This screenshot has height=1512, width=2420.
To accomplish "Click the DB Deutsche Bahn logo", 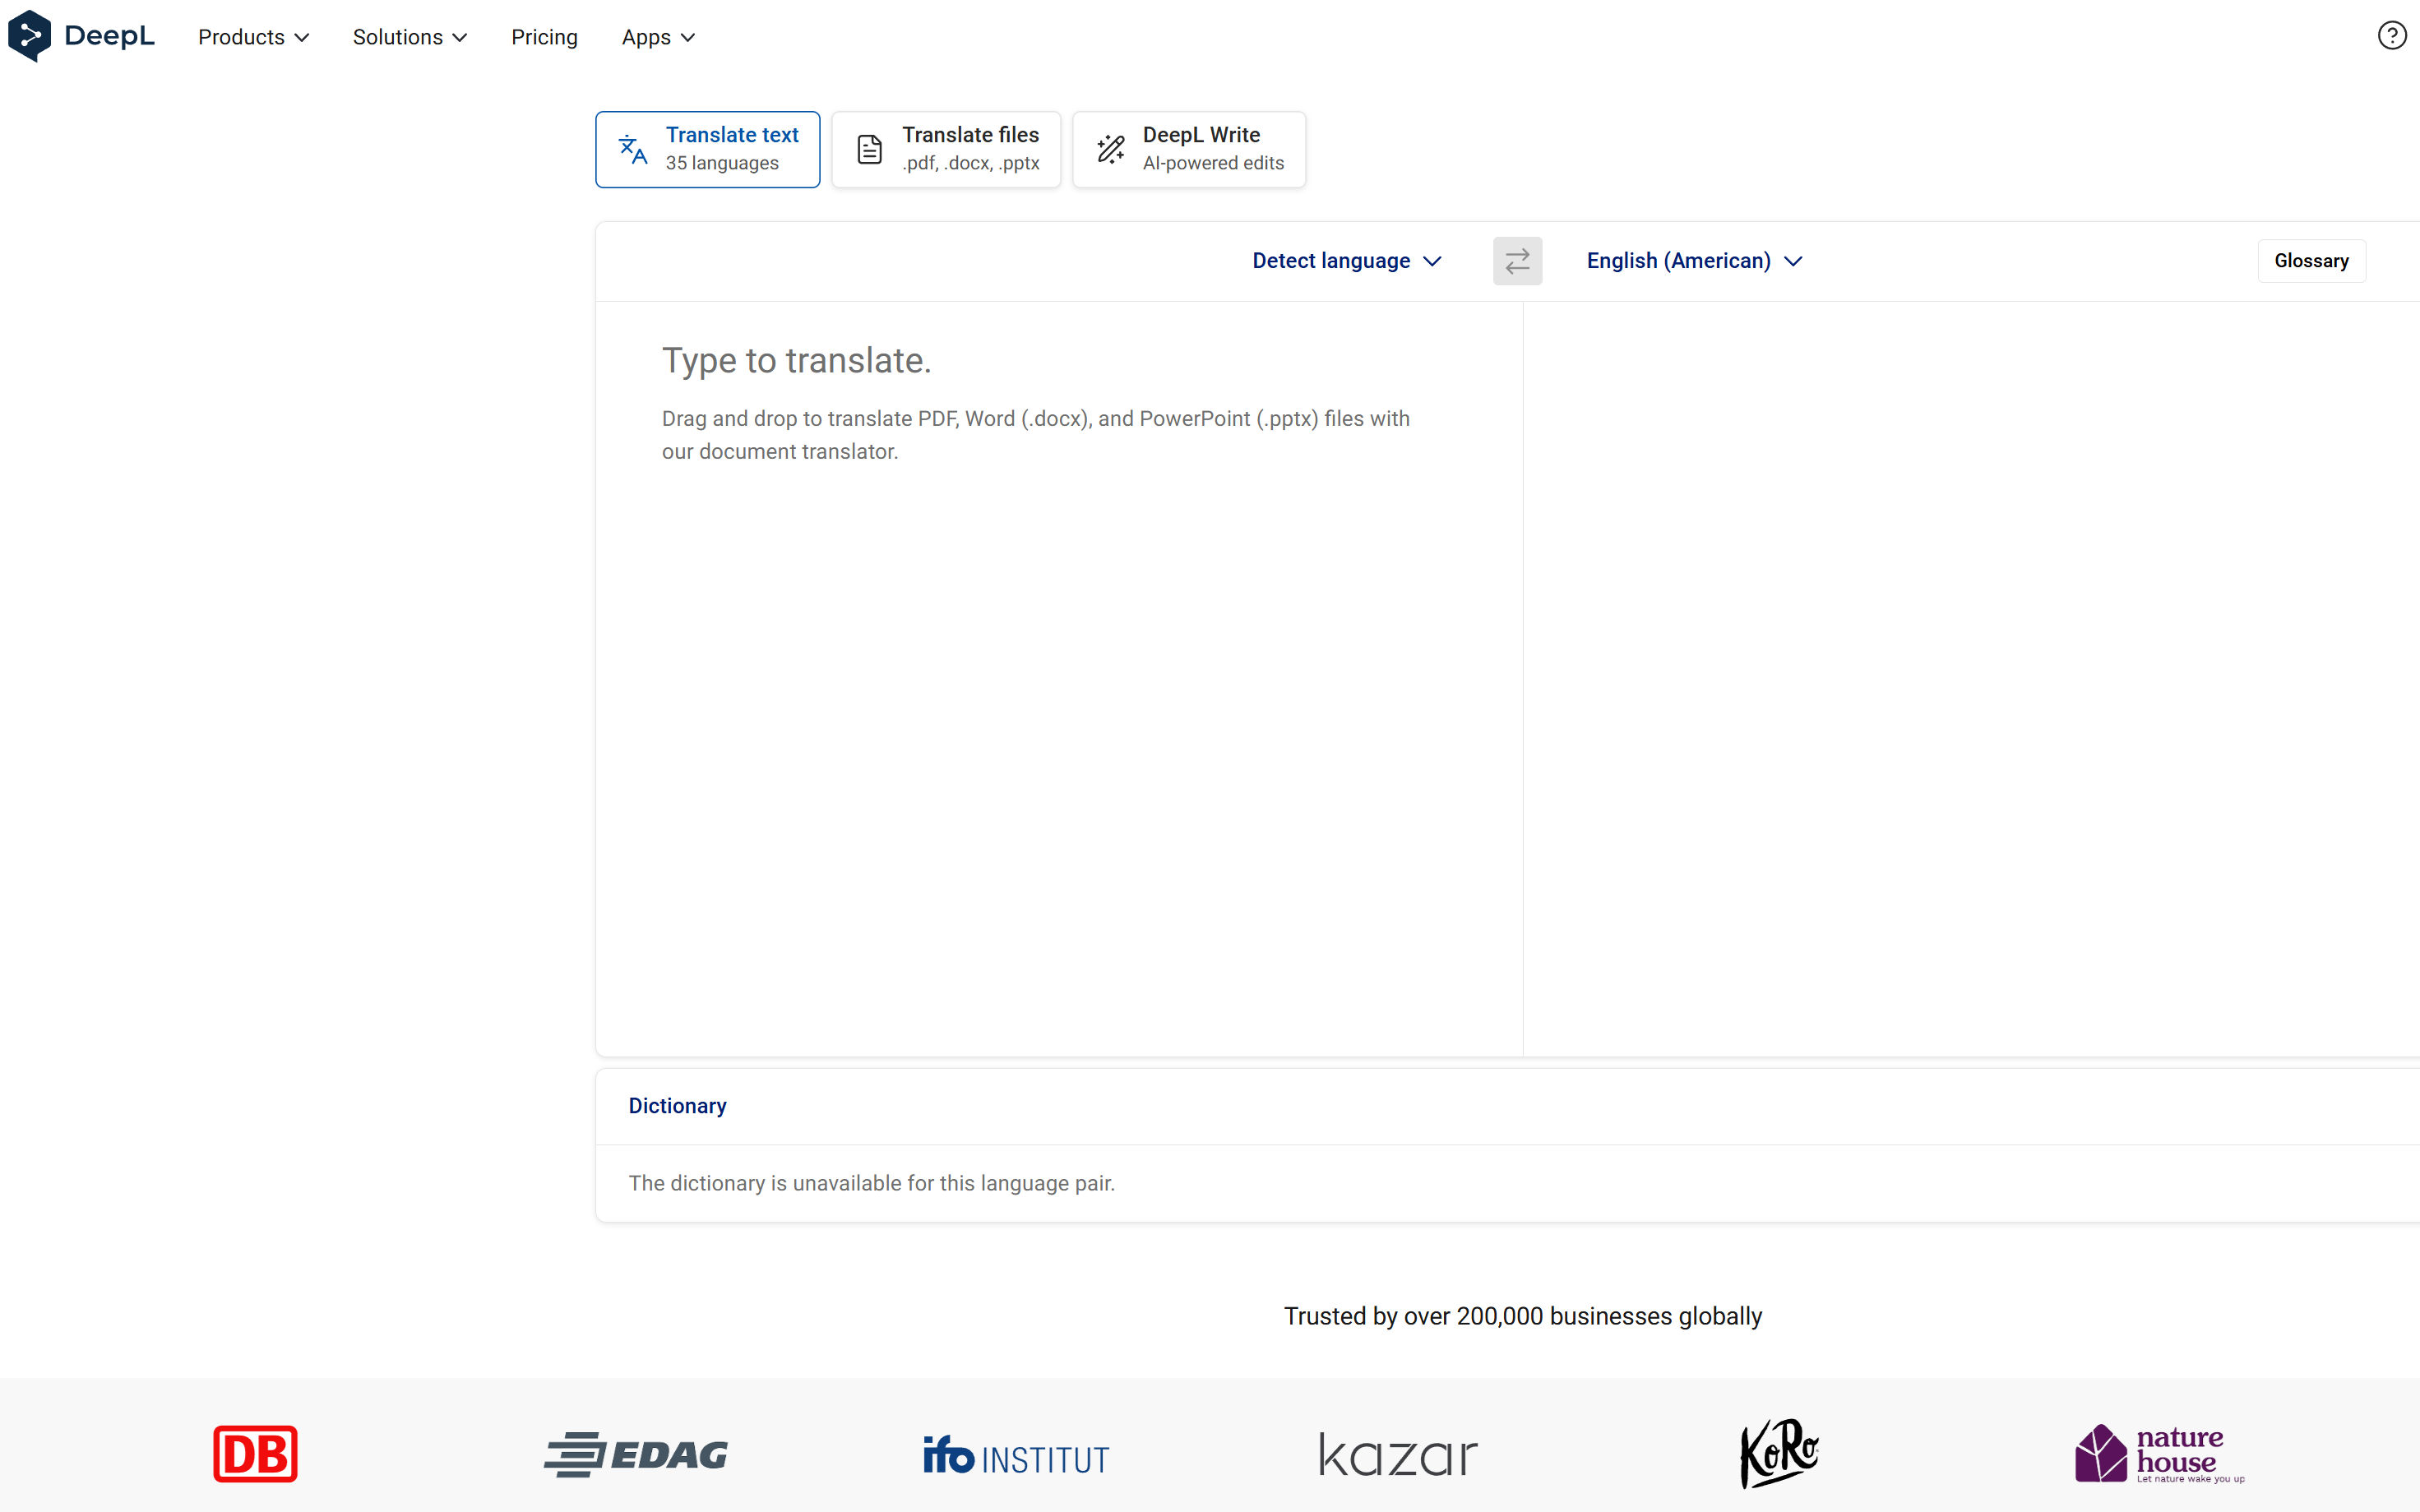I will pyautogui.click(x=255, y=1454).
